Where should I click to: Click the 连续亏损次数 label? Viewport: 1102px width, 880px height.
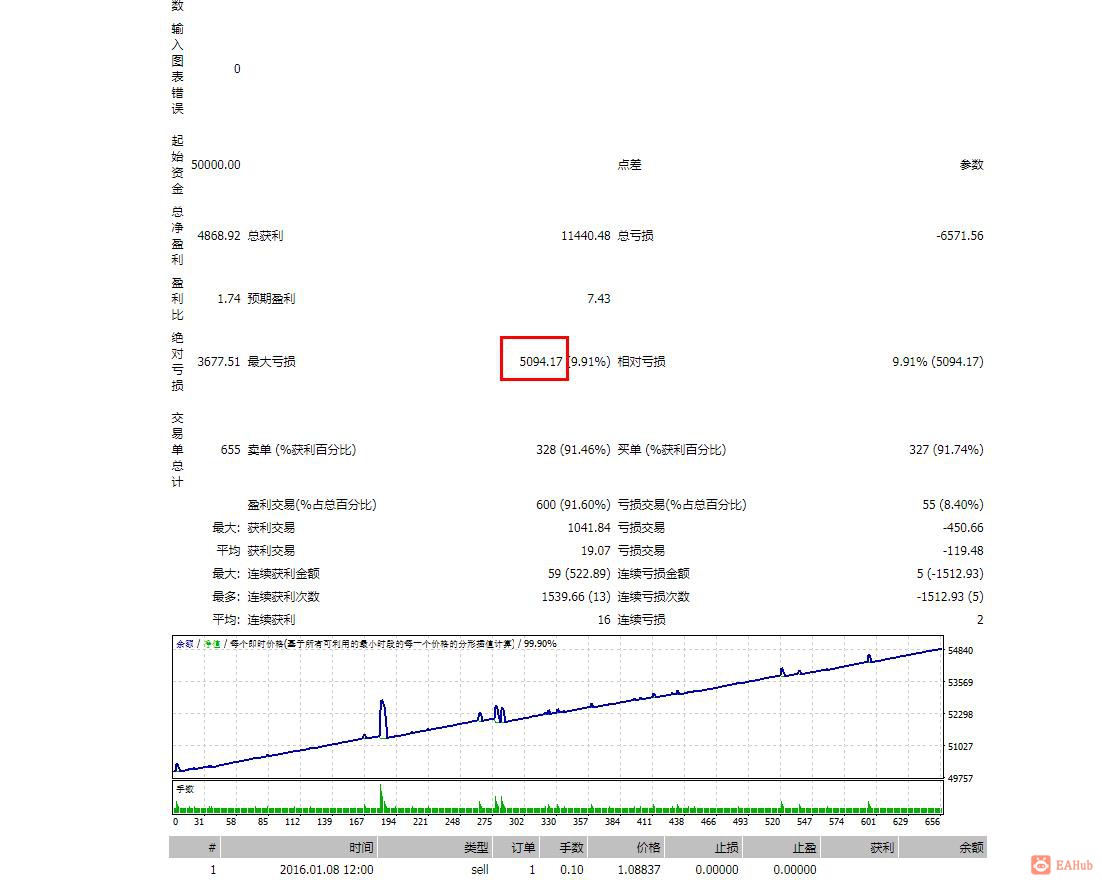(x=654, y=597)
